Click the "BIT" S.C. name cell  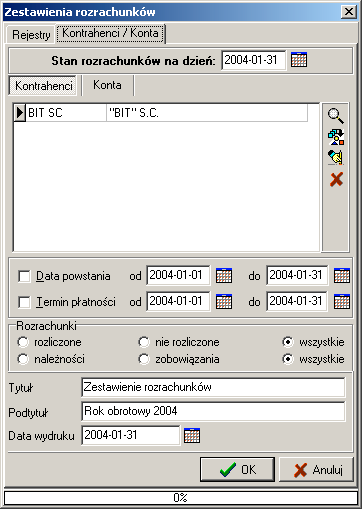207,113
